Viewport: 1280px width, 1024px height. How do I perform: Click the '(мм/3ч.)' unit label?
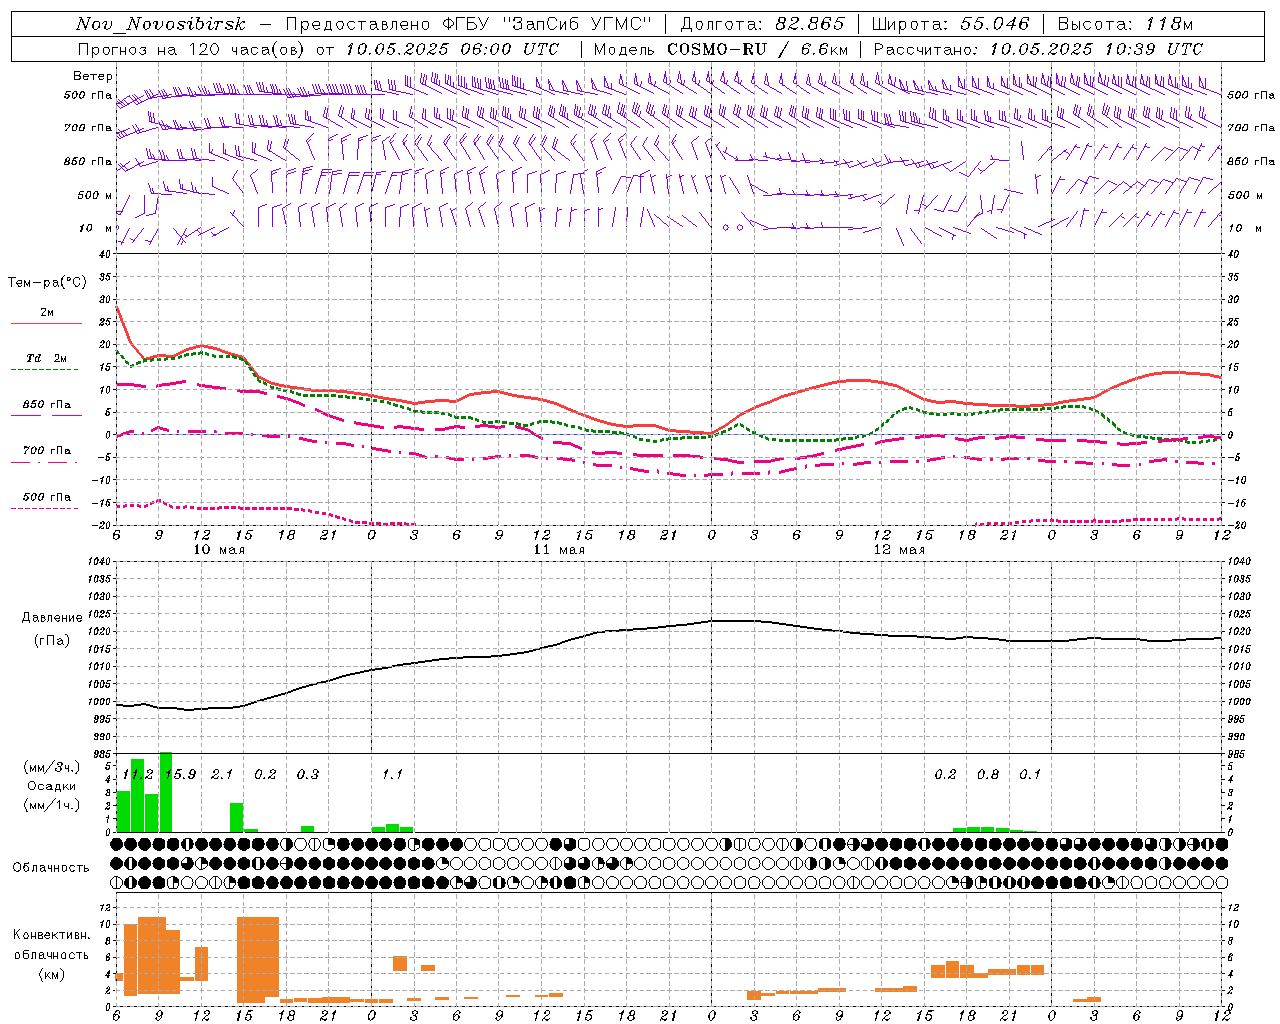(52, 767)
